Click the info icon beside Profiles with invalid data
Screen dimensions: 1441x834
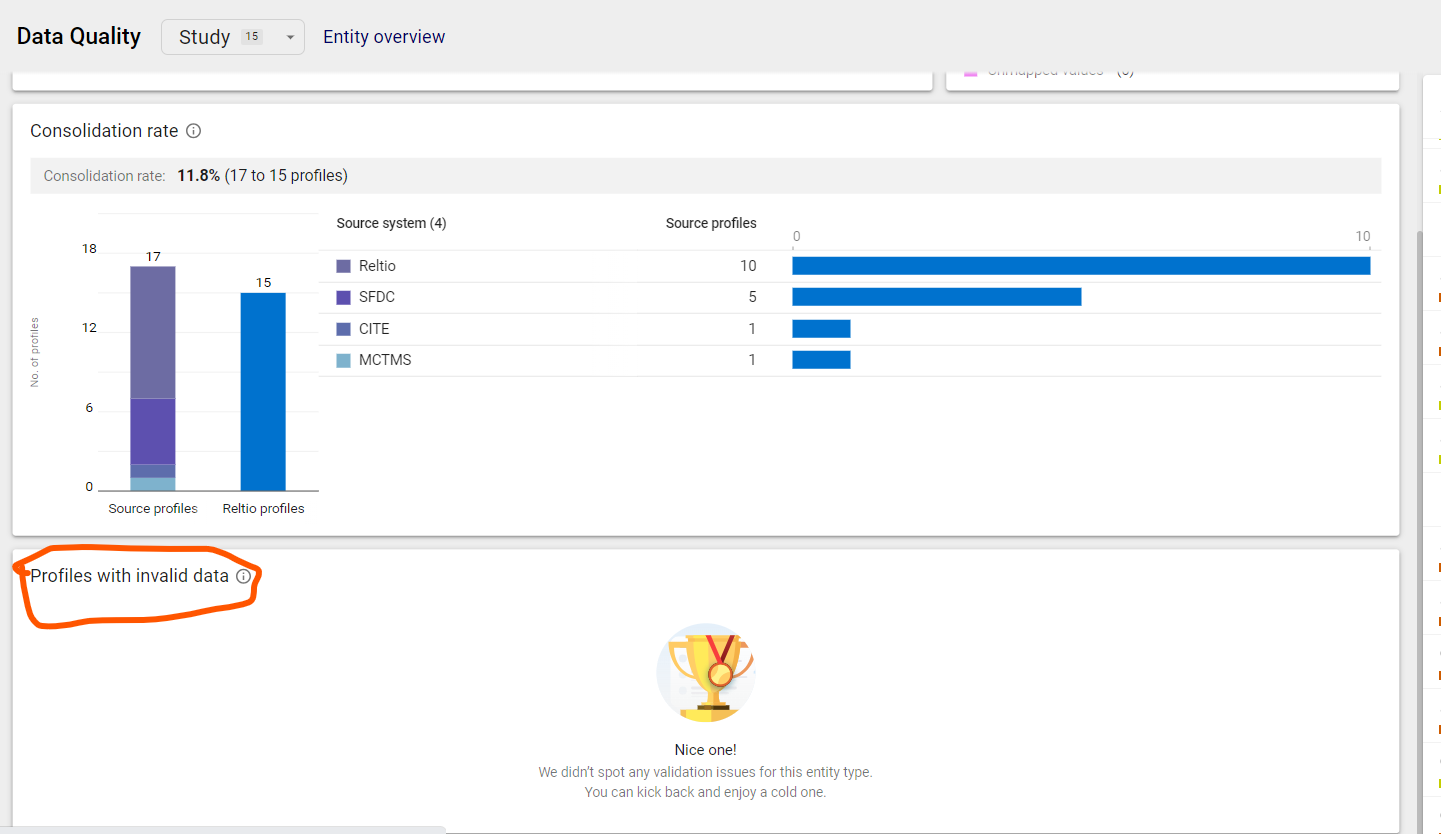tap(245, 576)
